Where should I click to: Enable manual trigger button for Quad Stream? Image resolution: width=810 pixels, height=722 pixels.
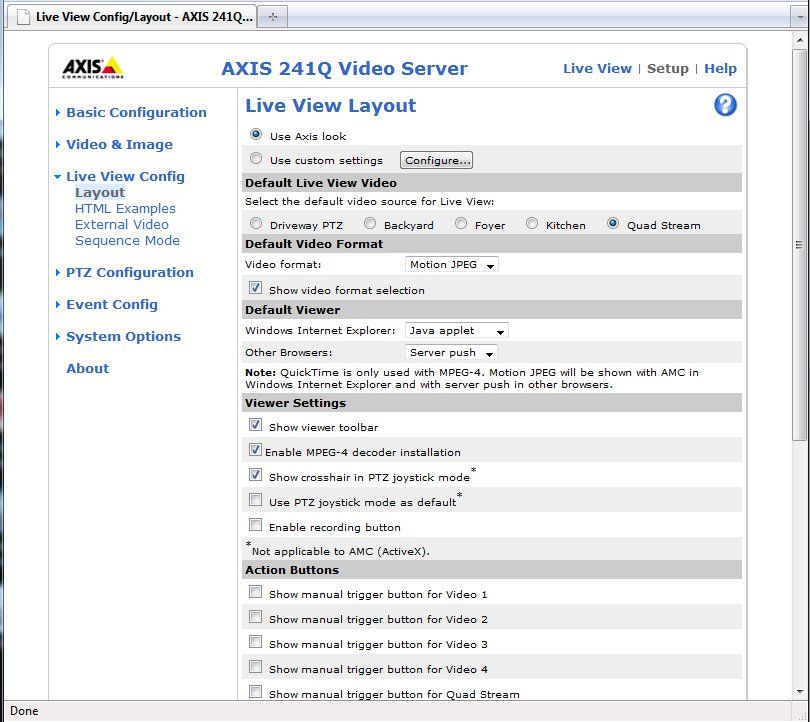click(255, 692)
